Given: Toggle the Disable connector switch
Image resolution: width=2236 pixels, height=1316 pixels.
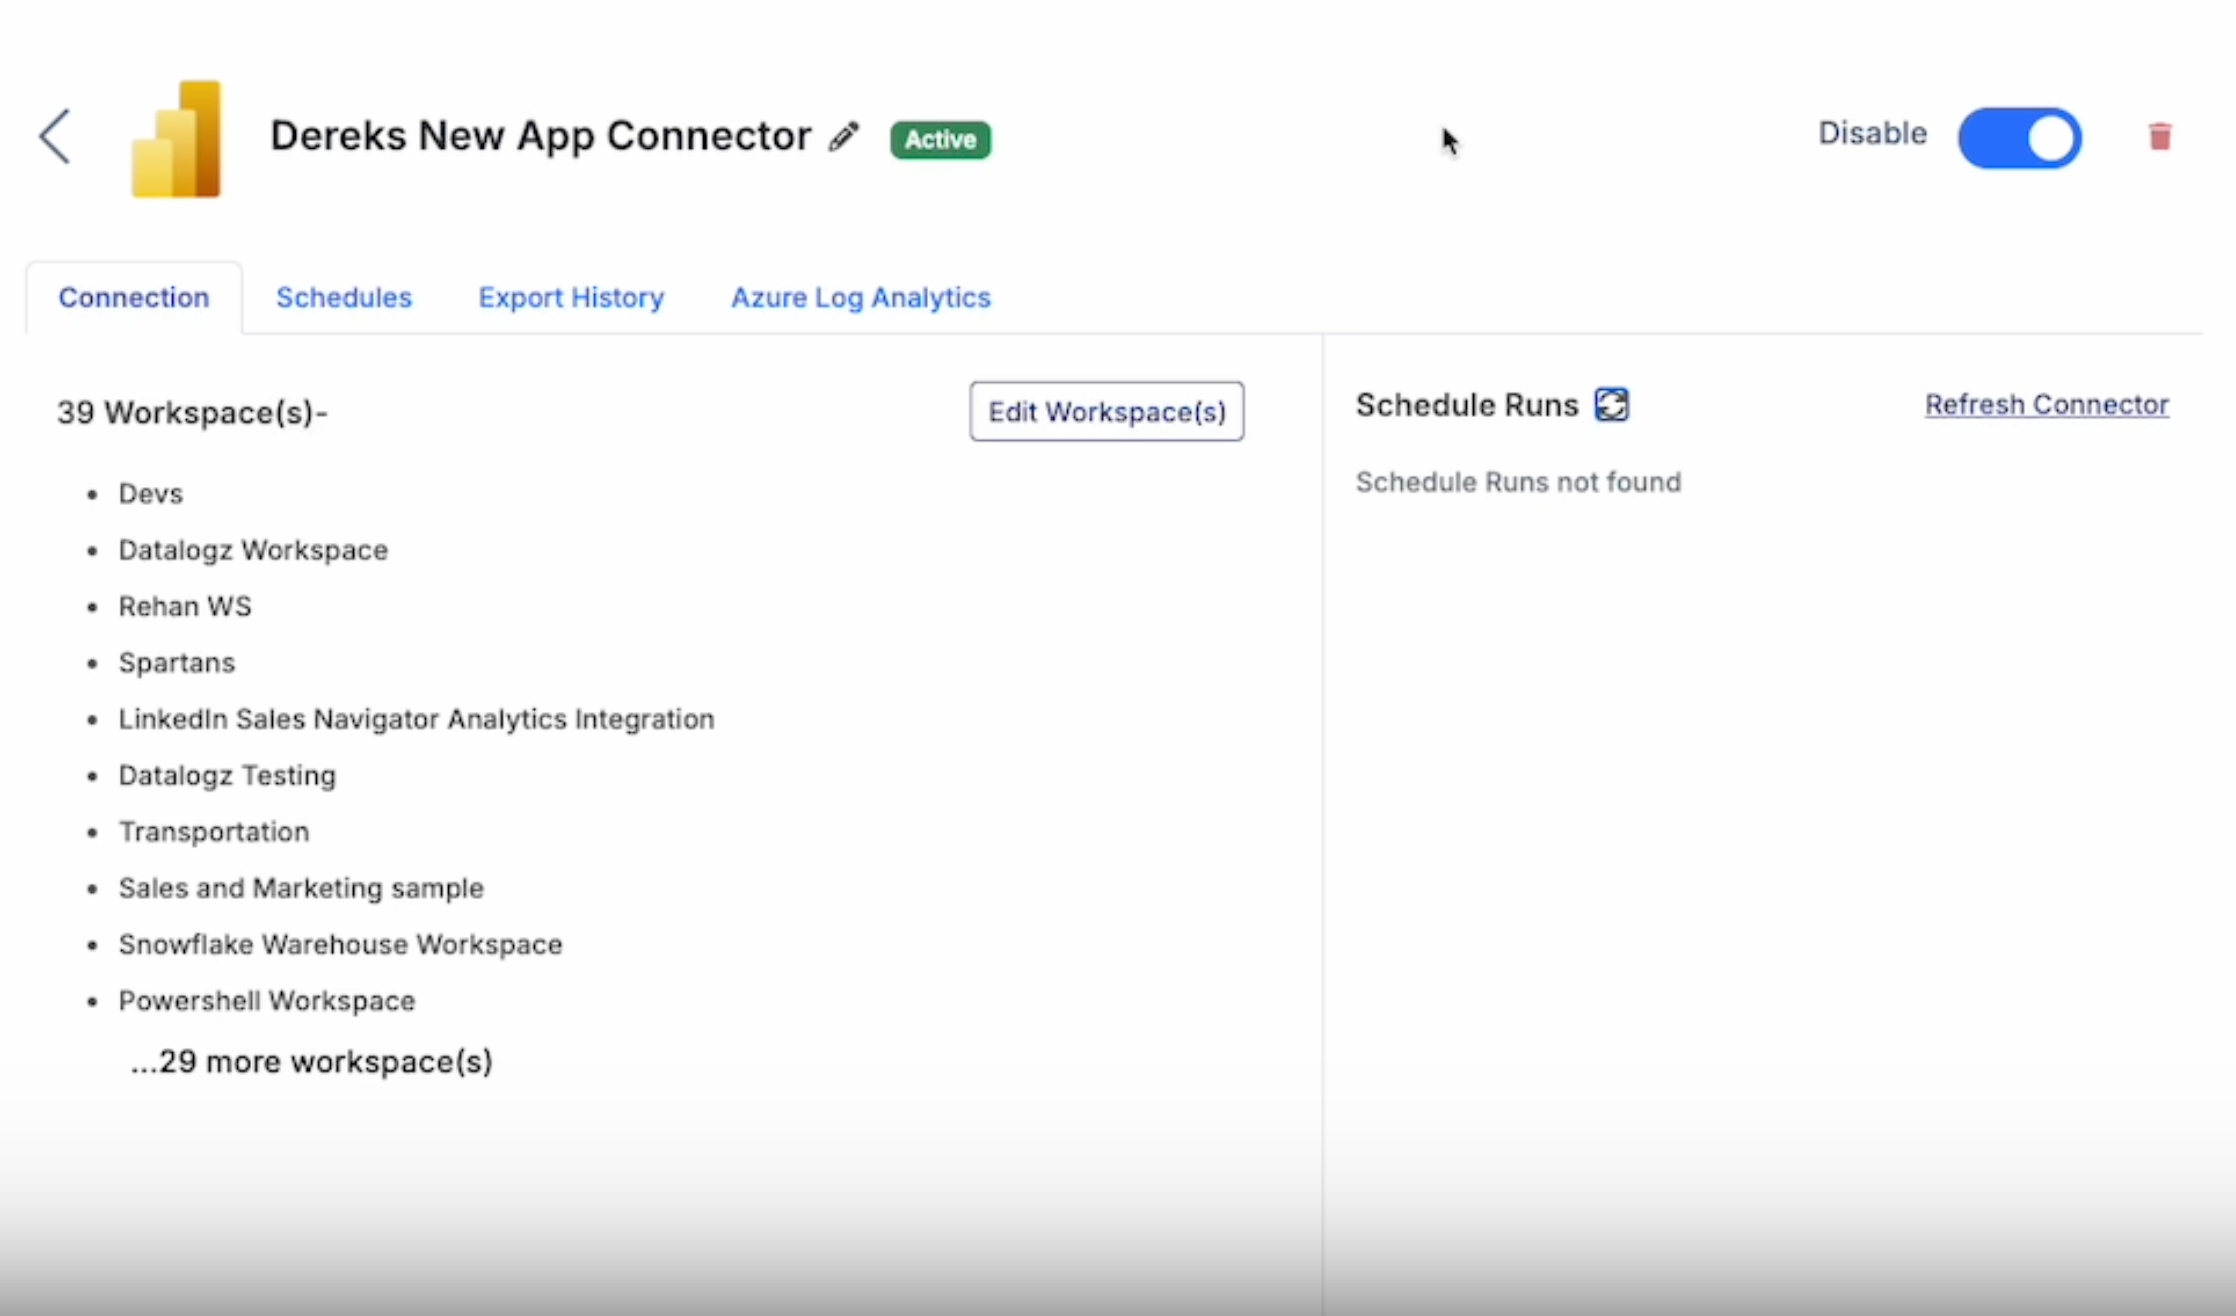Looking at the screenshot, I should (2019, 138).
